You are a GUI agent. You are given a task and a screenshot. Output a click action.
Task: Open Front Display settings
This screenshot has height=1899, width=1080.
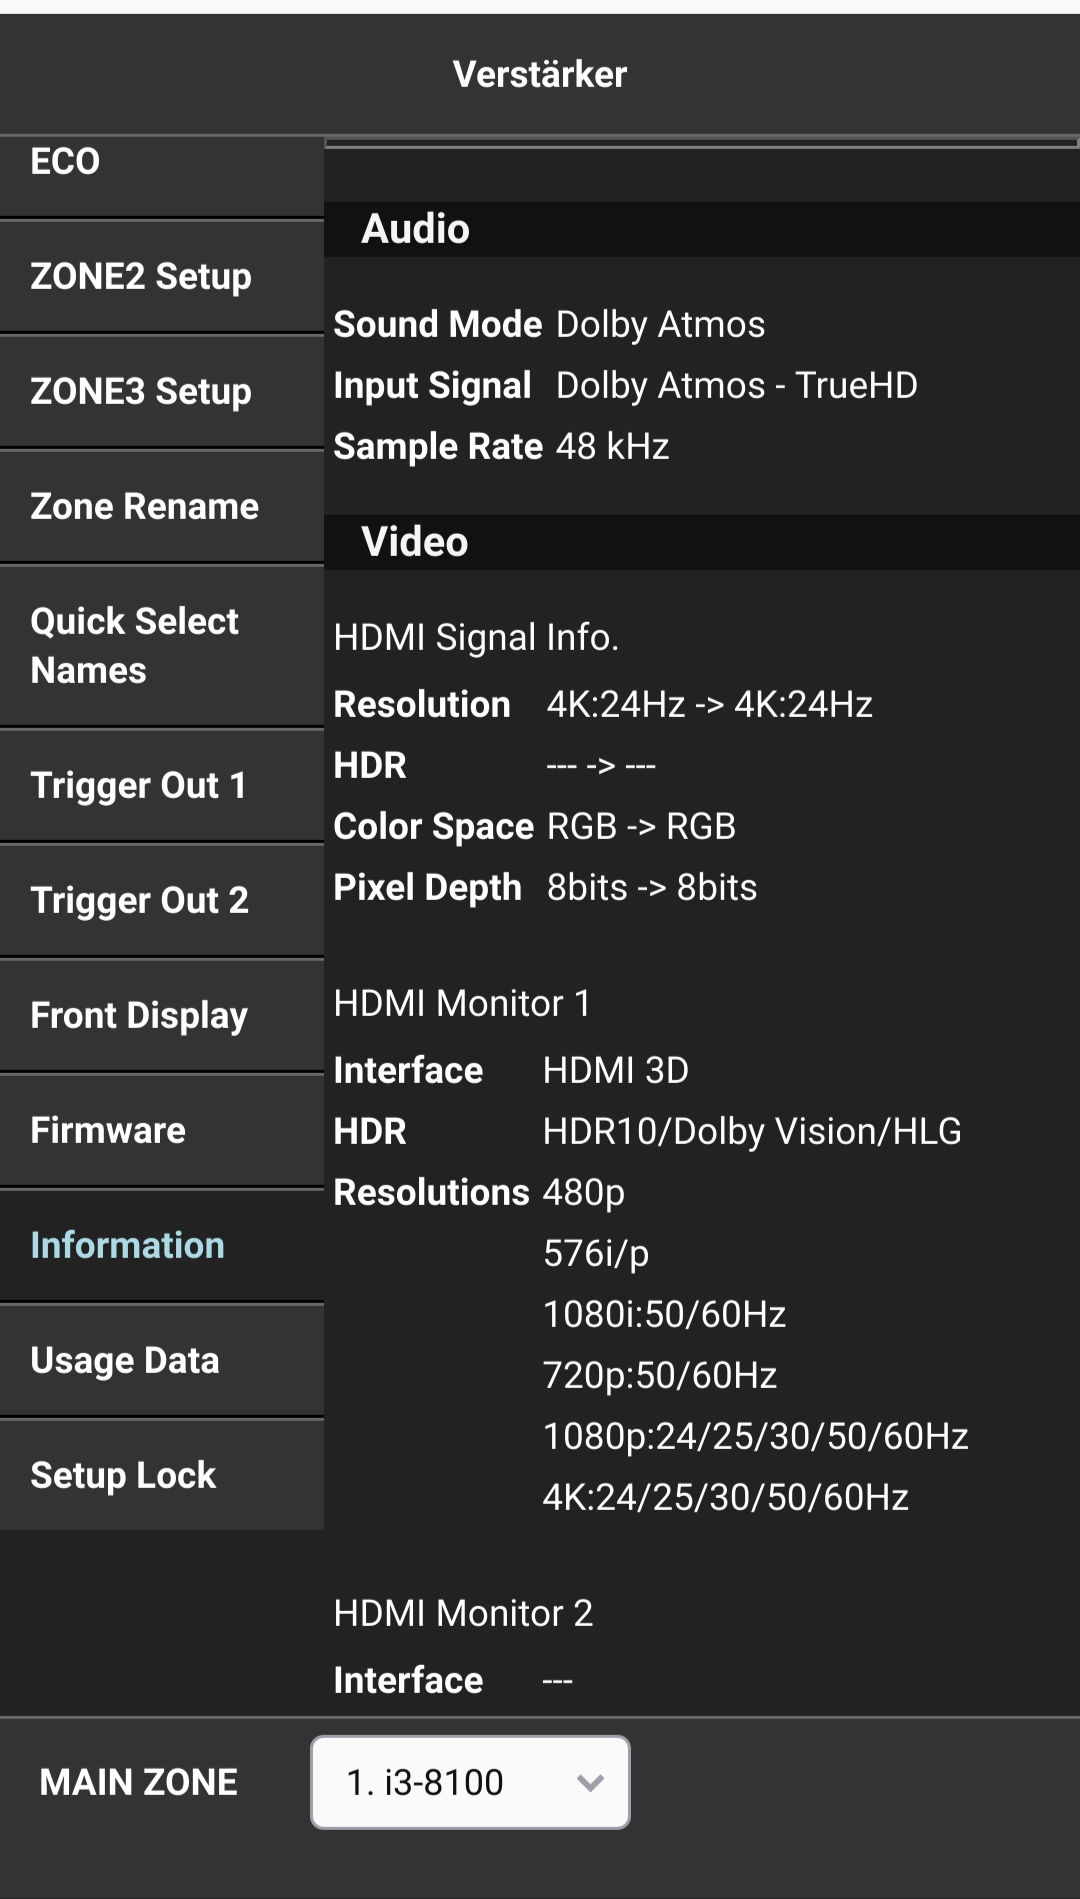tap(160, 1016)
